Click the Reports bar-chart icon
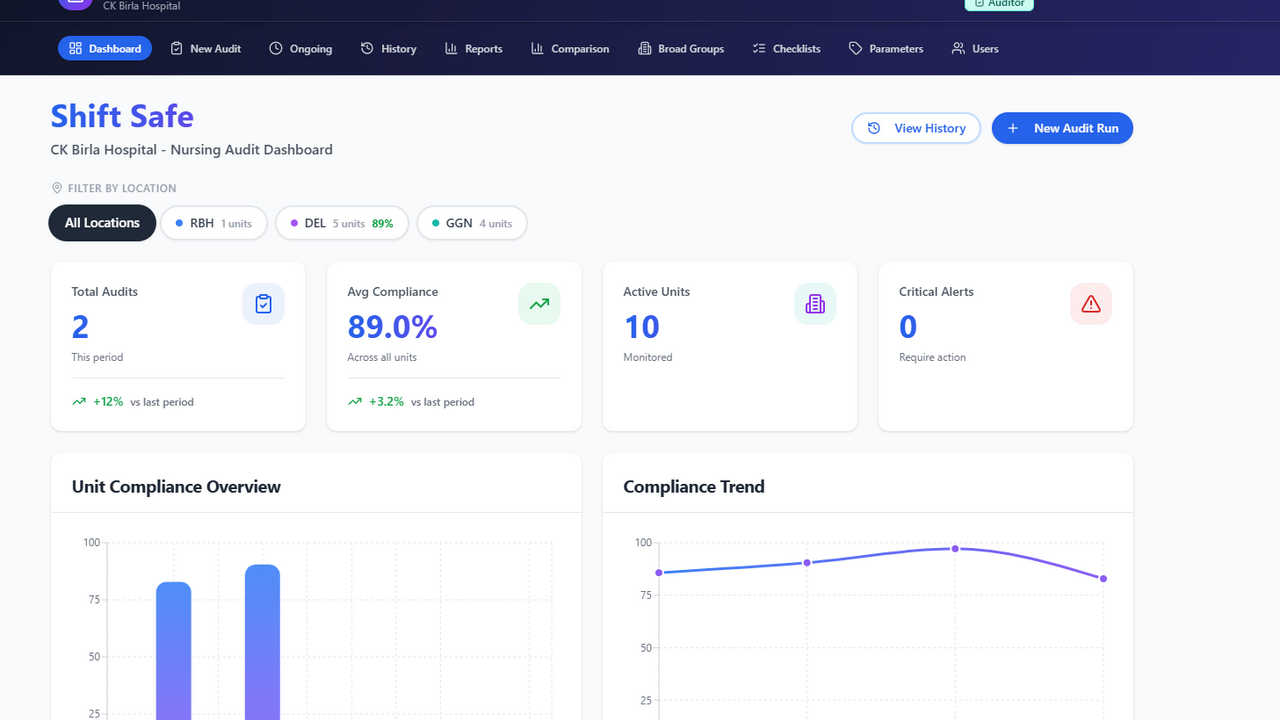 (x=451, y=48)
